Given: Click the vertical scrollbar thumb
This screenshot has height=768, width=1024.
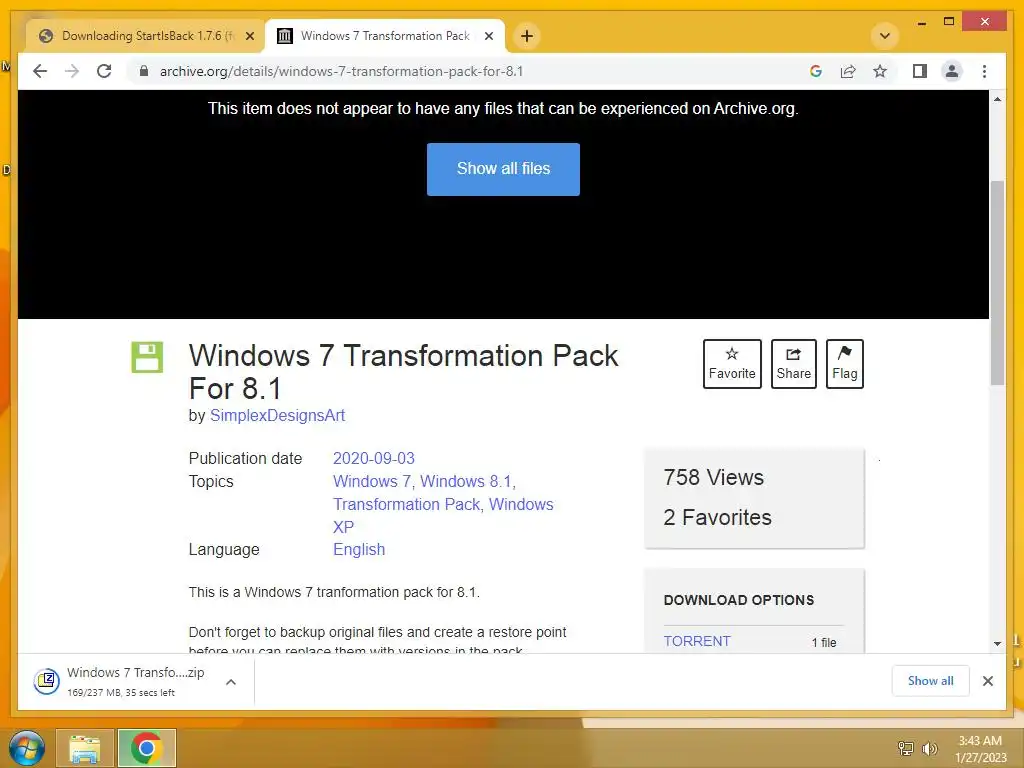Looking at the screenshot, I should coord(997,283).
